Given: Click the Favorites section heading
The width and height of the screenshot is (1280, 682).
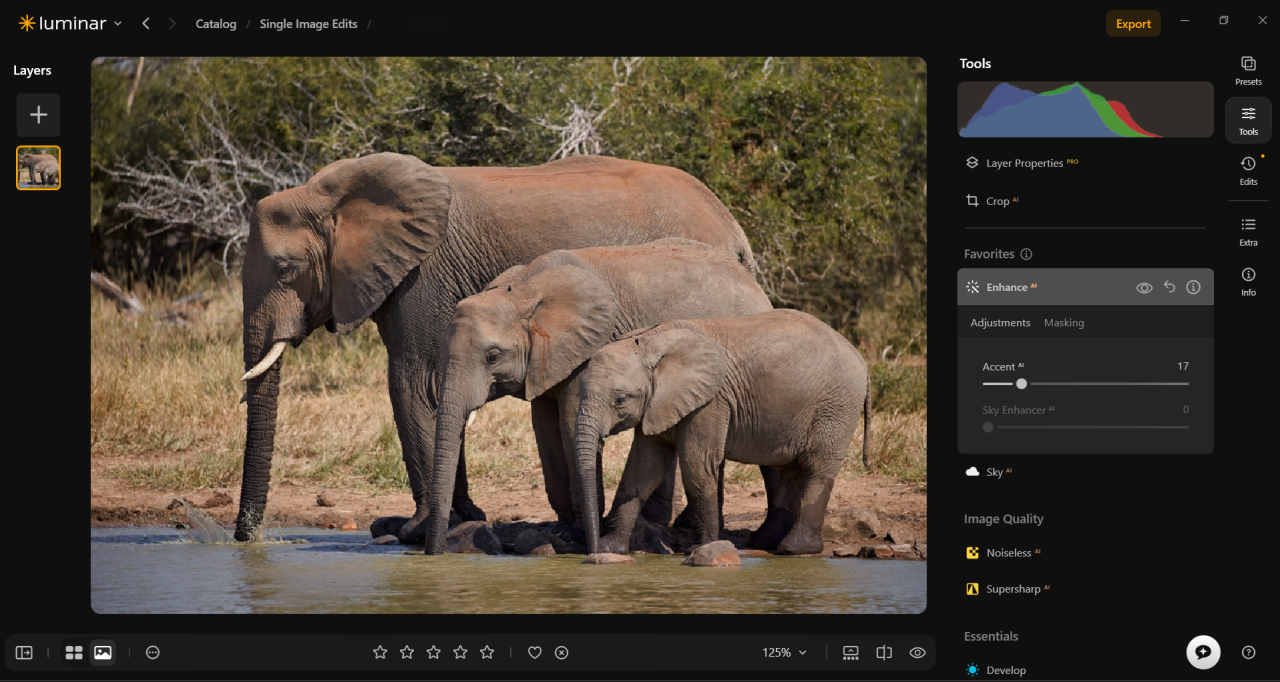Looking at the screenshot, I should coord(989,254).
